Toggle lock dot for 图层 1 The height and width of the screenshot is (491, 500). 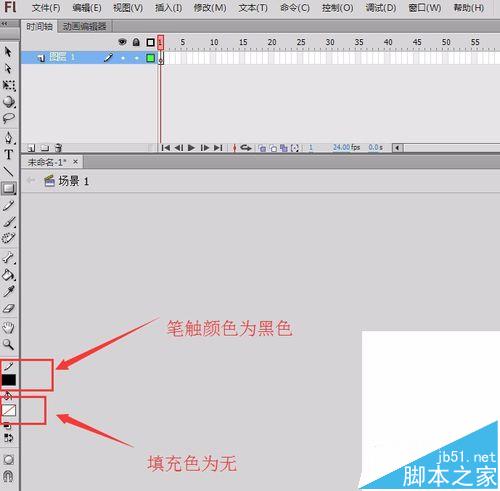[x=136, y=58]
